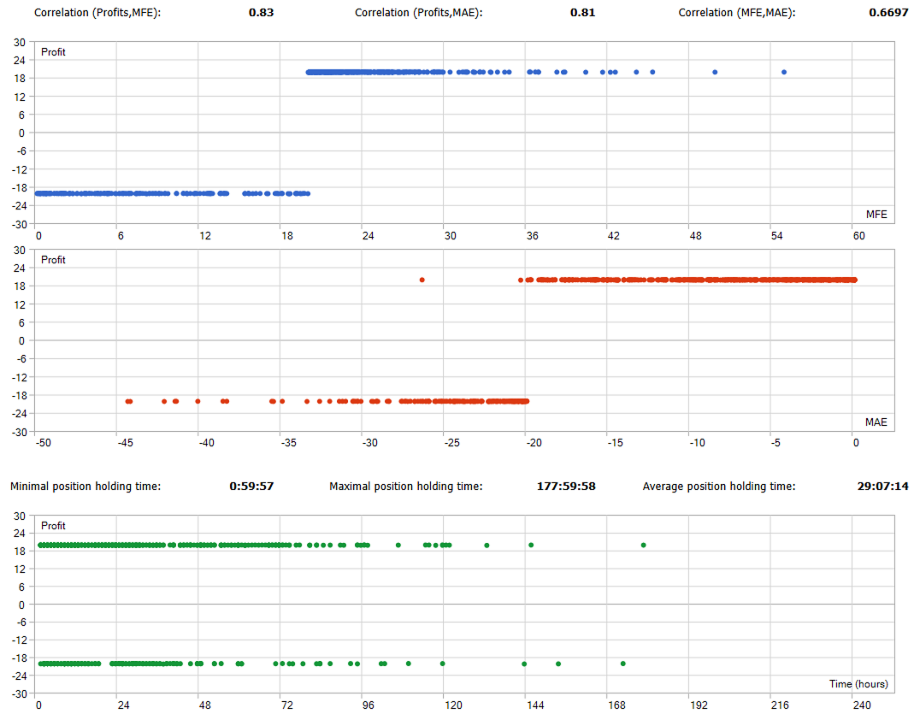Click the lone red outlier near MAE -26

click(x=422, y=280)
